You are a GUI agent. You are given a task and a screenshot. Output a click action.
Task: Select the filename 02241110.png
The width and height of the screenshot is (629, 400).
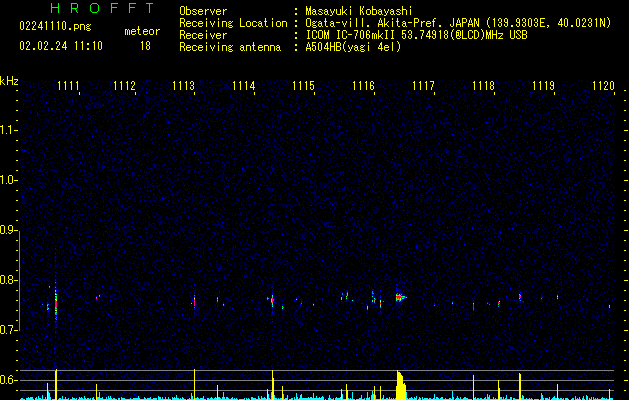click(x=55, y=27)
